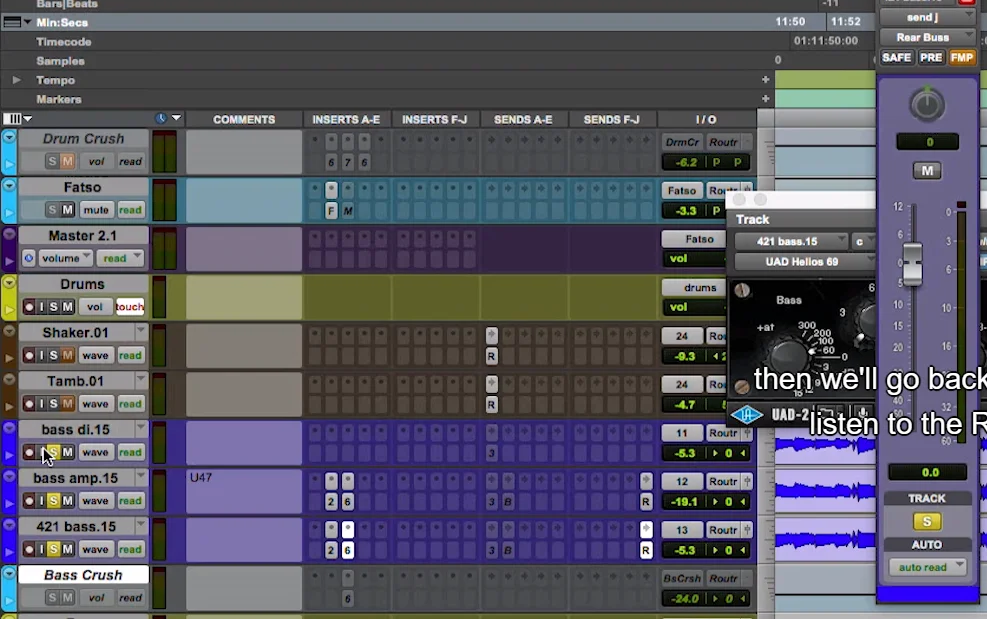Image resolution: width=987 pixels, height=619 pixels.
Task: Click send R on Shaker.01 track
Action: click(x=492, y=356)
